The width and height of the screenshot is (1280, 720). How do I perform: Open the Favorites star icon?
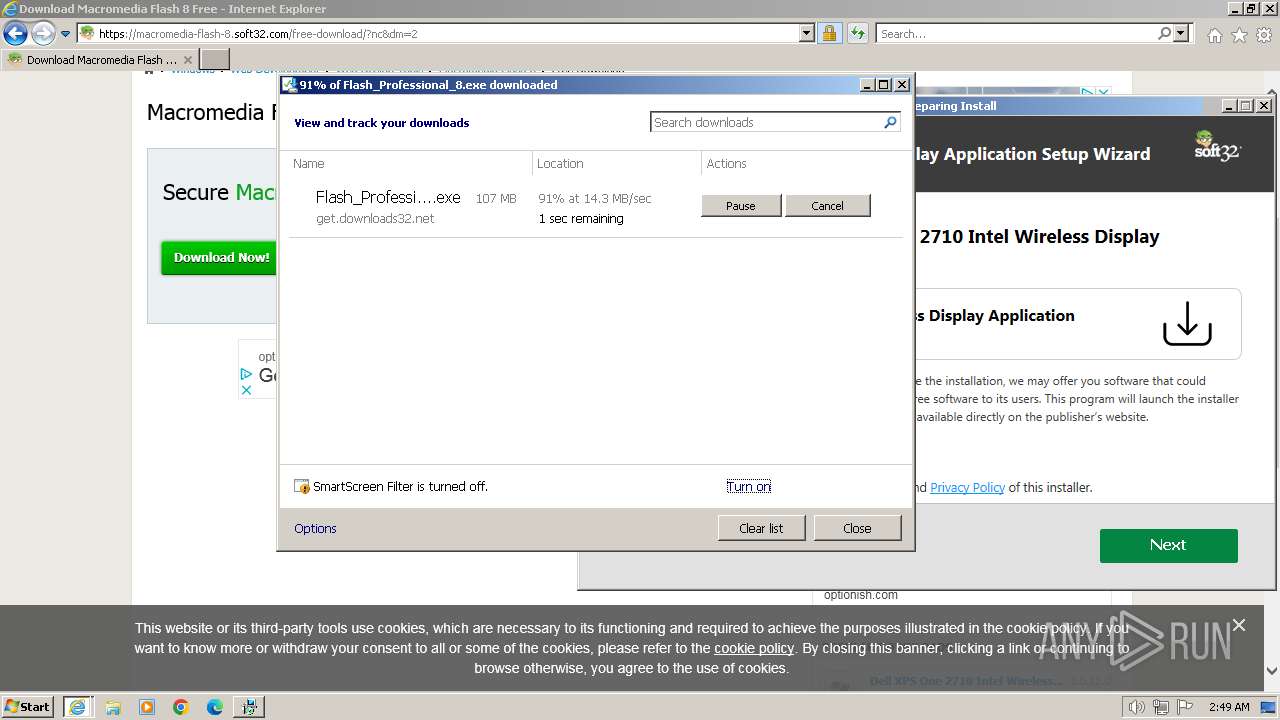tap(1239, 35)
